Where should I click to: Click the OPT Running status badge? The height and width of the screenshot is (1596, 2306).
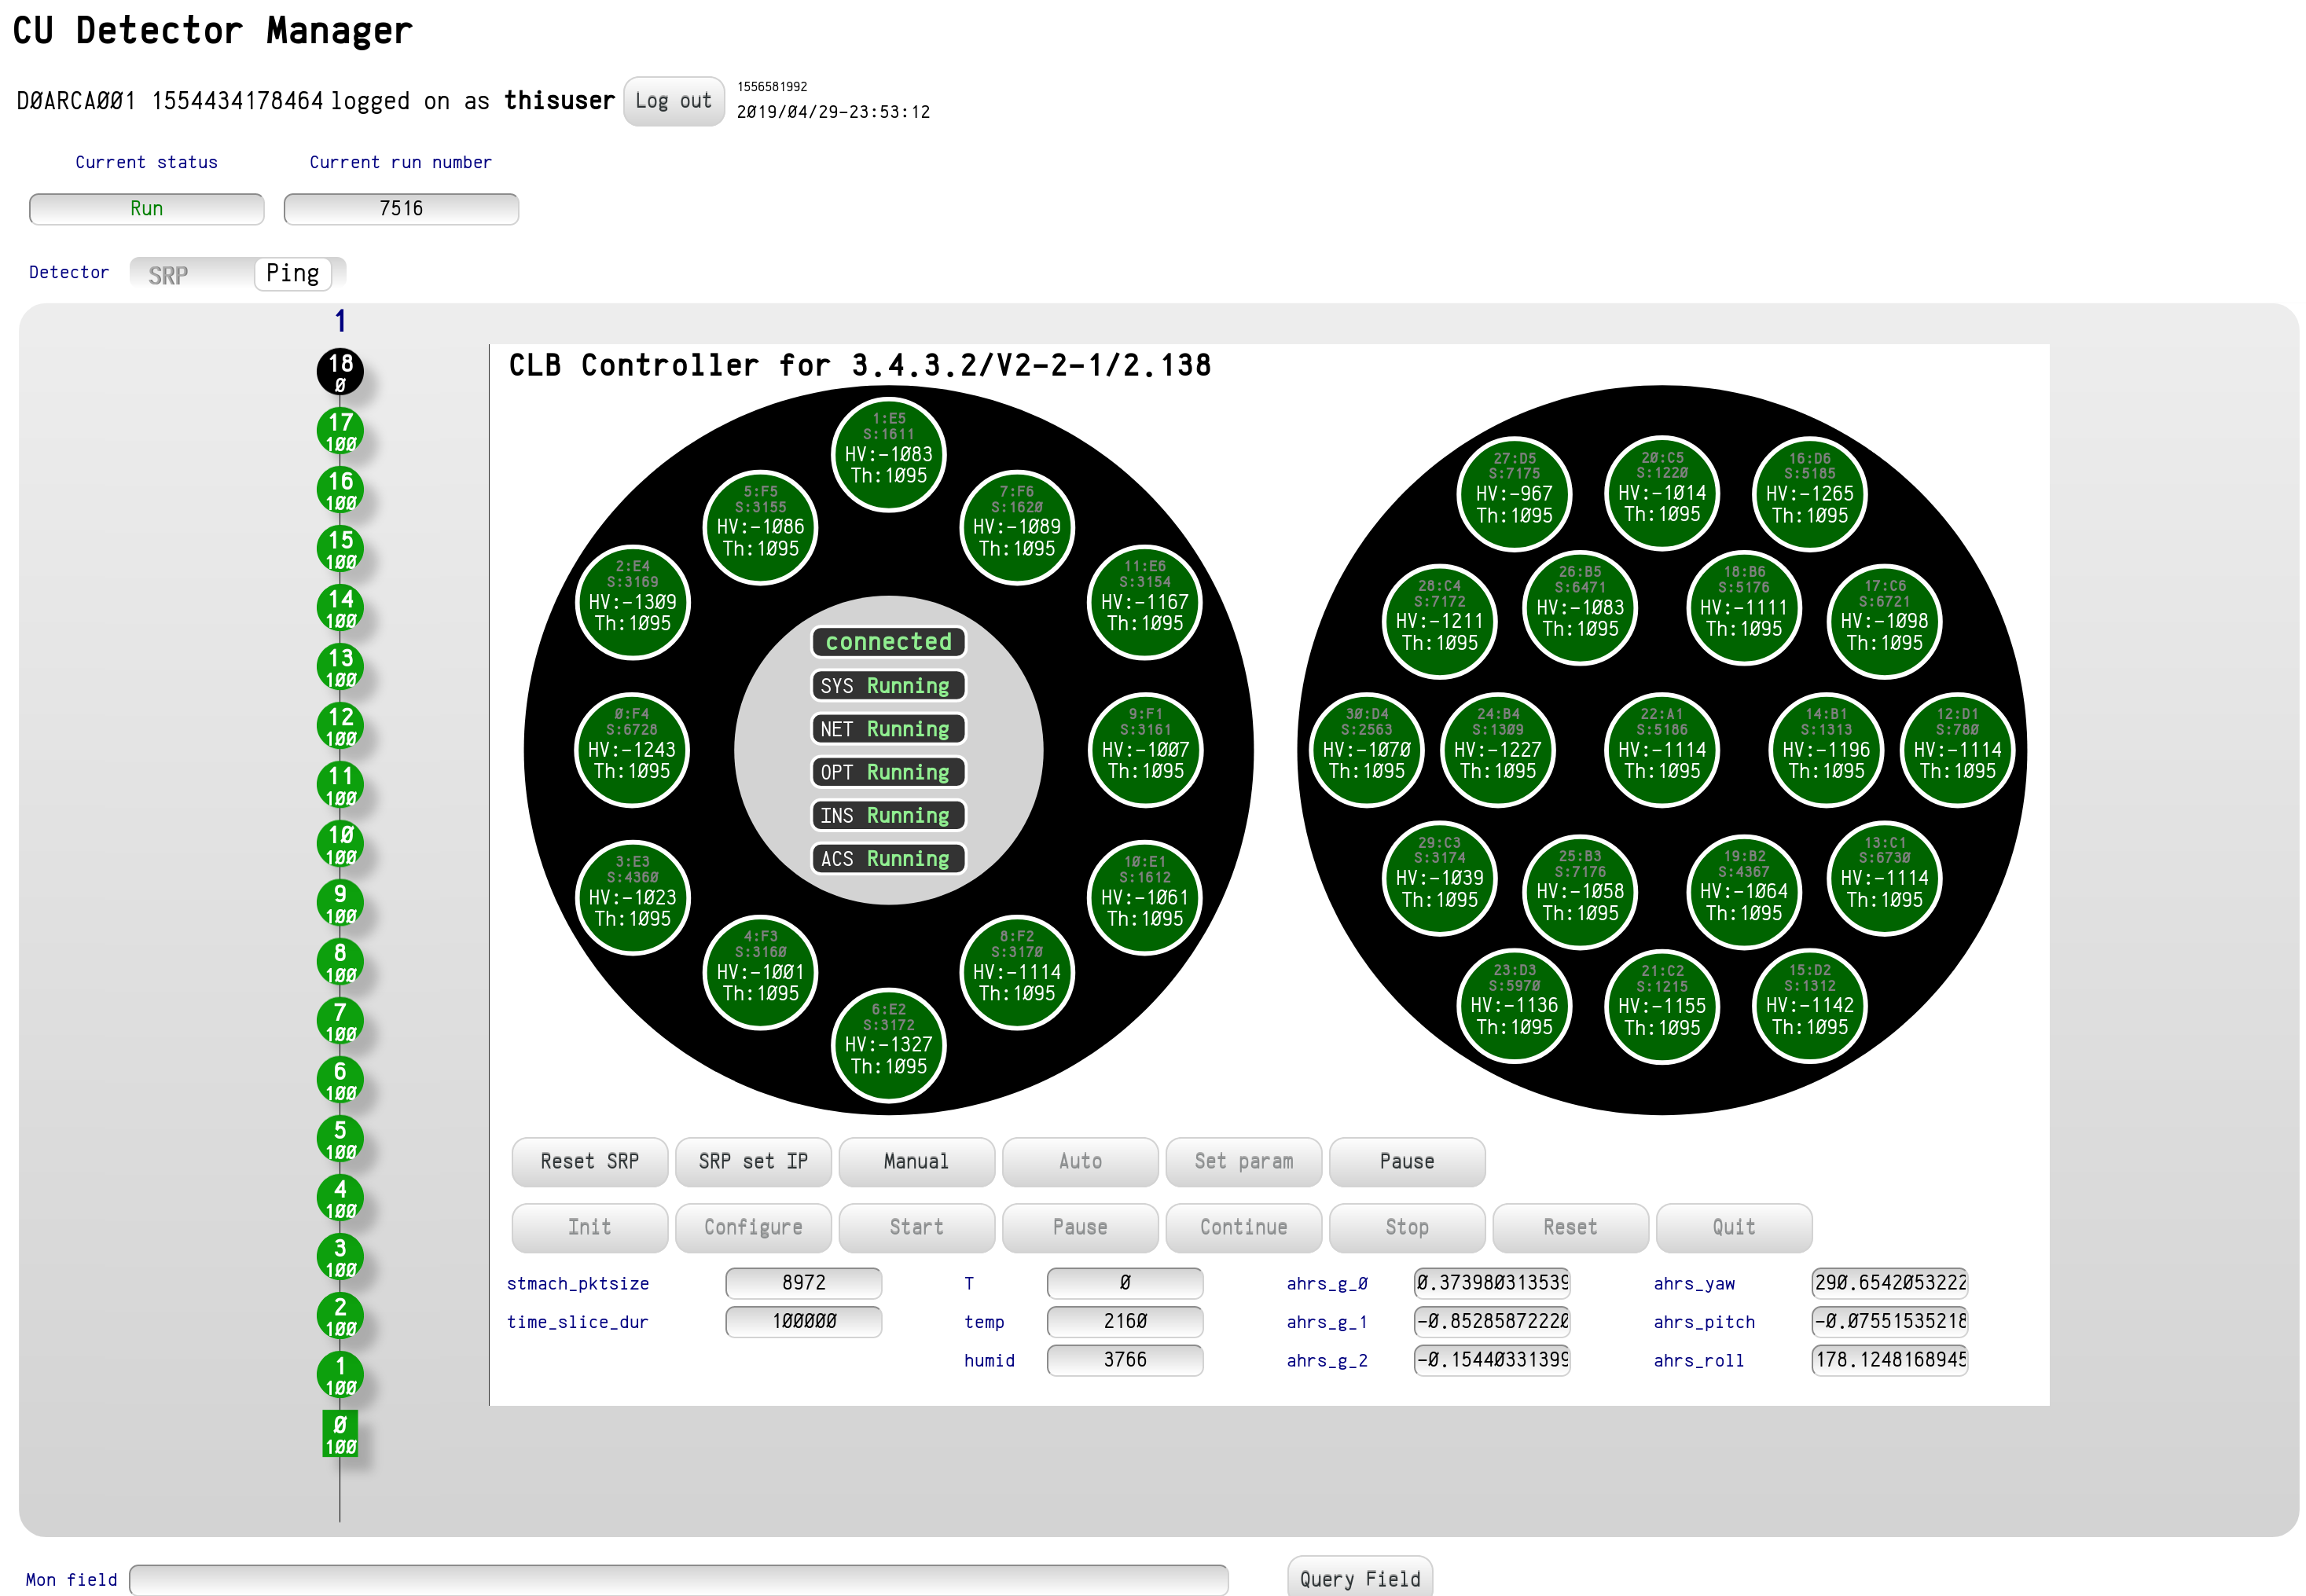888,772
